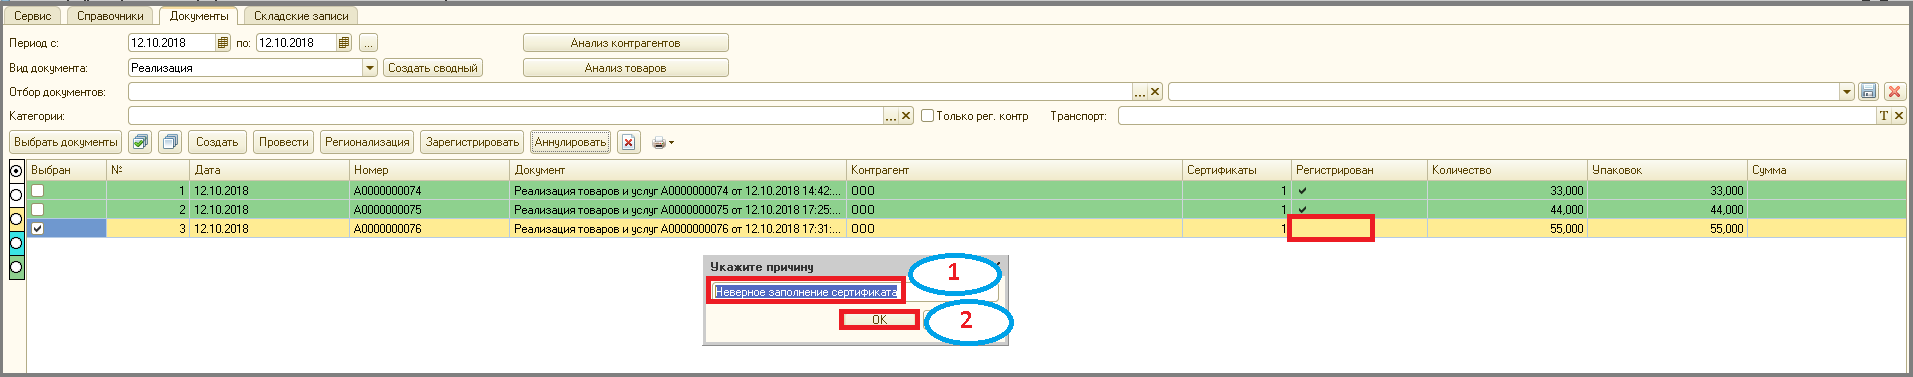
Task: Expand the saved filter dropdown arrow
Action: point(1847,92)
